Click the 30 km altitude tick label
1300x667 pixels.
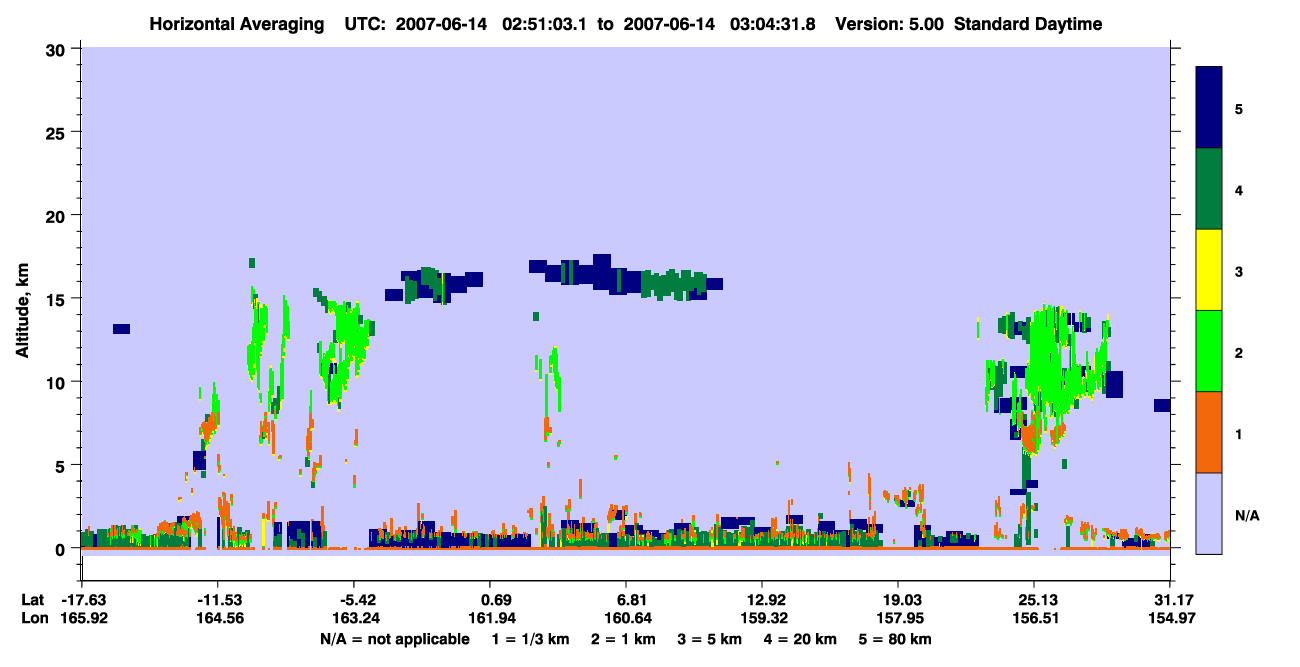tap(56, 49)
